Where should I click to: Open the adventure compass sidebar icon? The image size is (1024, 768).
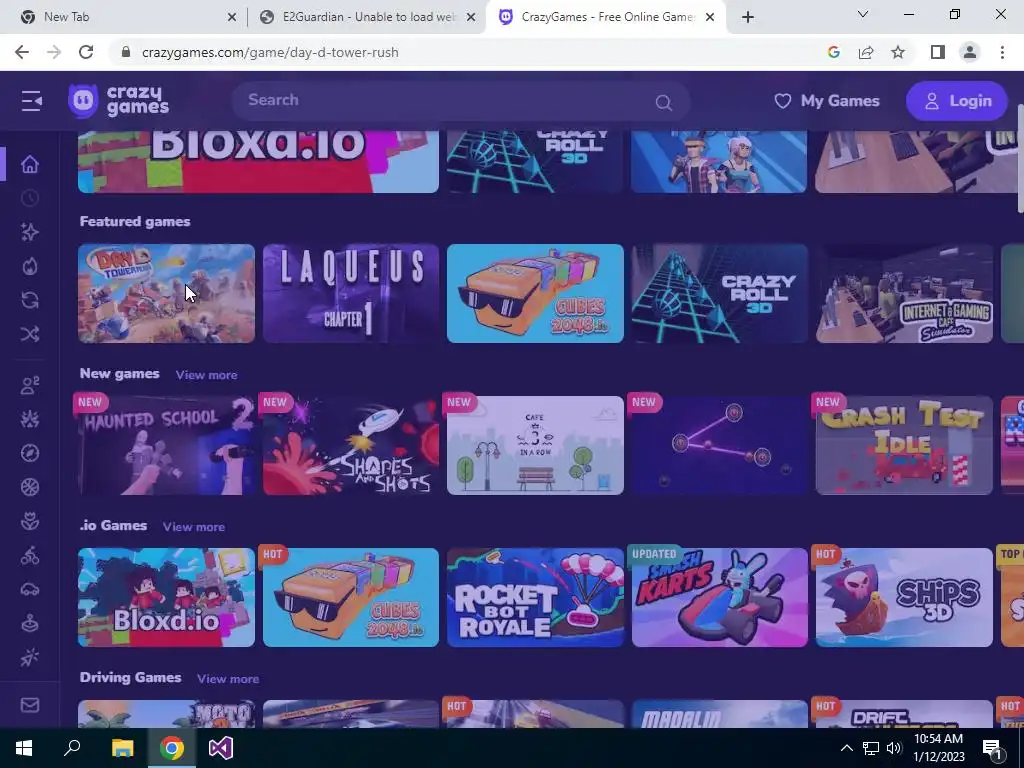point(30,453)
